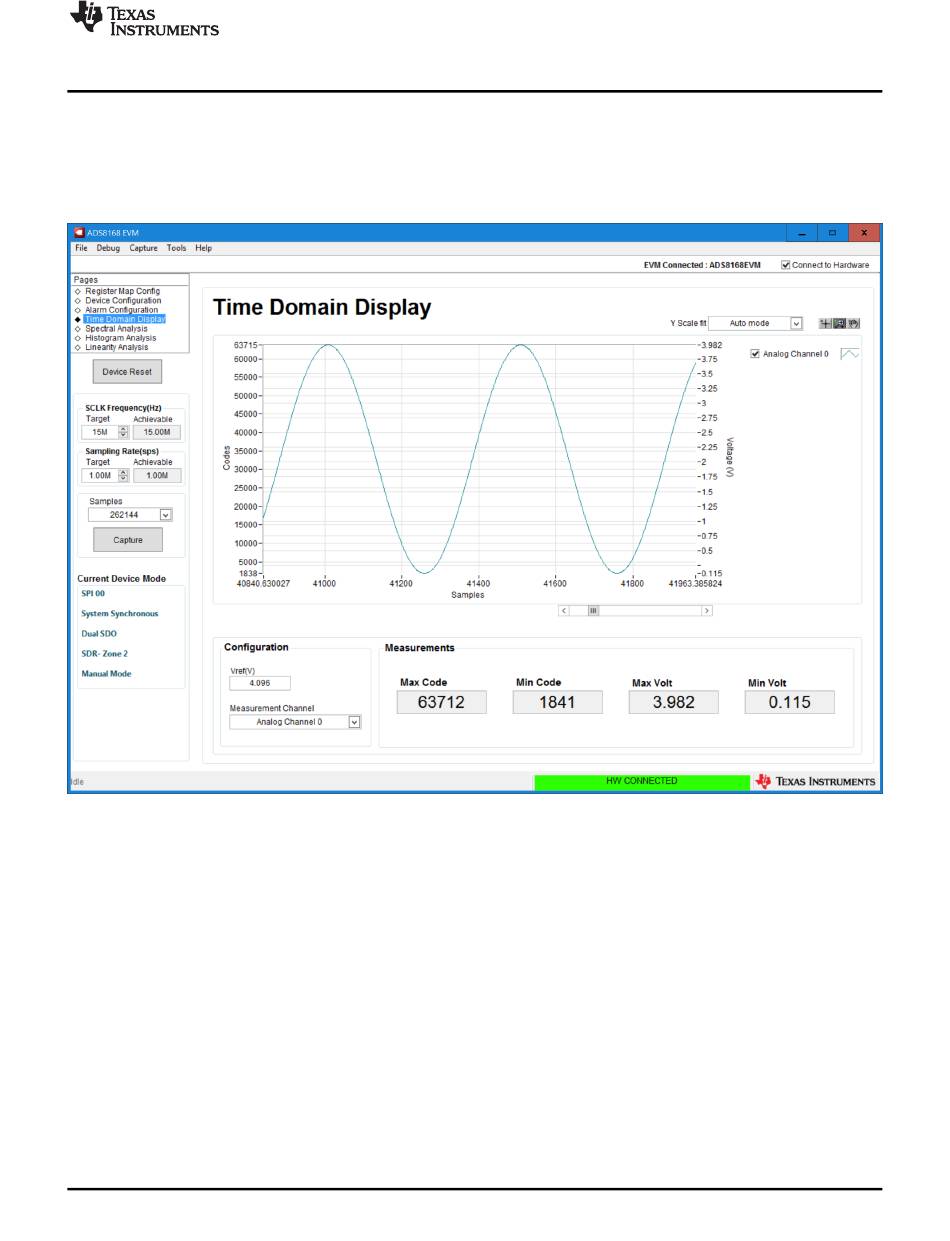
Task: Open the Debug menu
Action: [108, 248]
